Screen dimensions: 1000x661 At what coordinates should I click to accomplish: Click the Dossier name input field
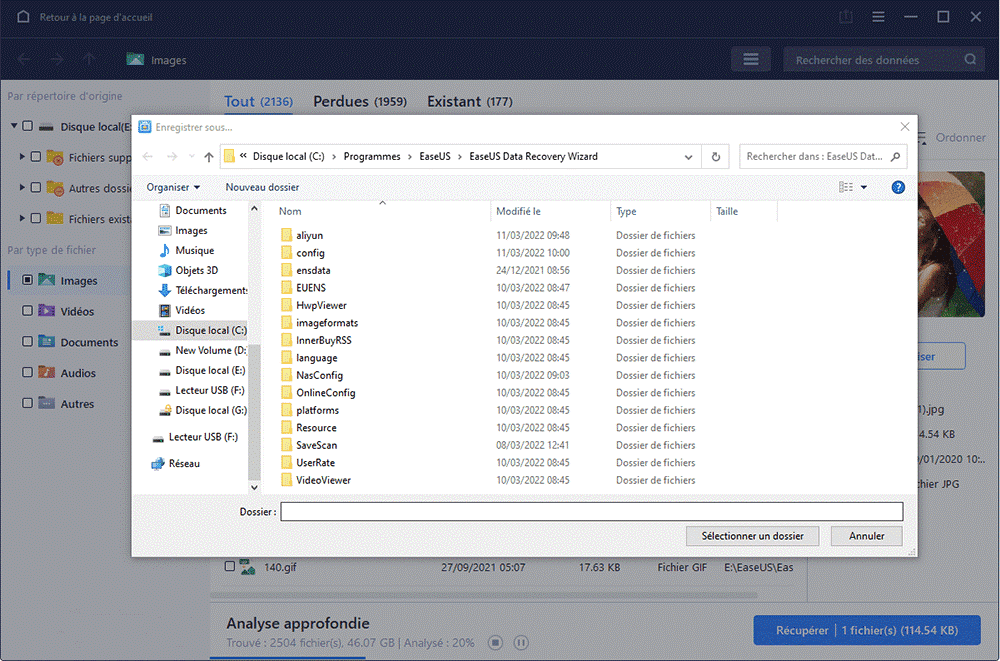(x=592, y=511)
